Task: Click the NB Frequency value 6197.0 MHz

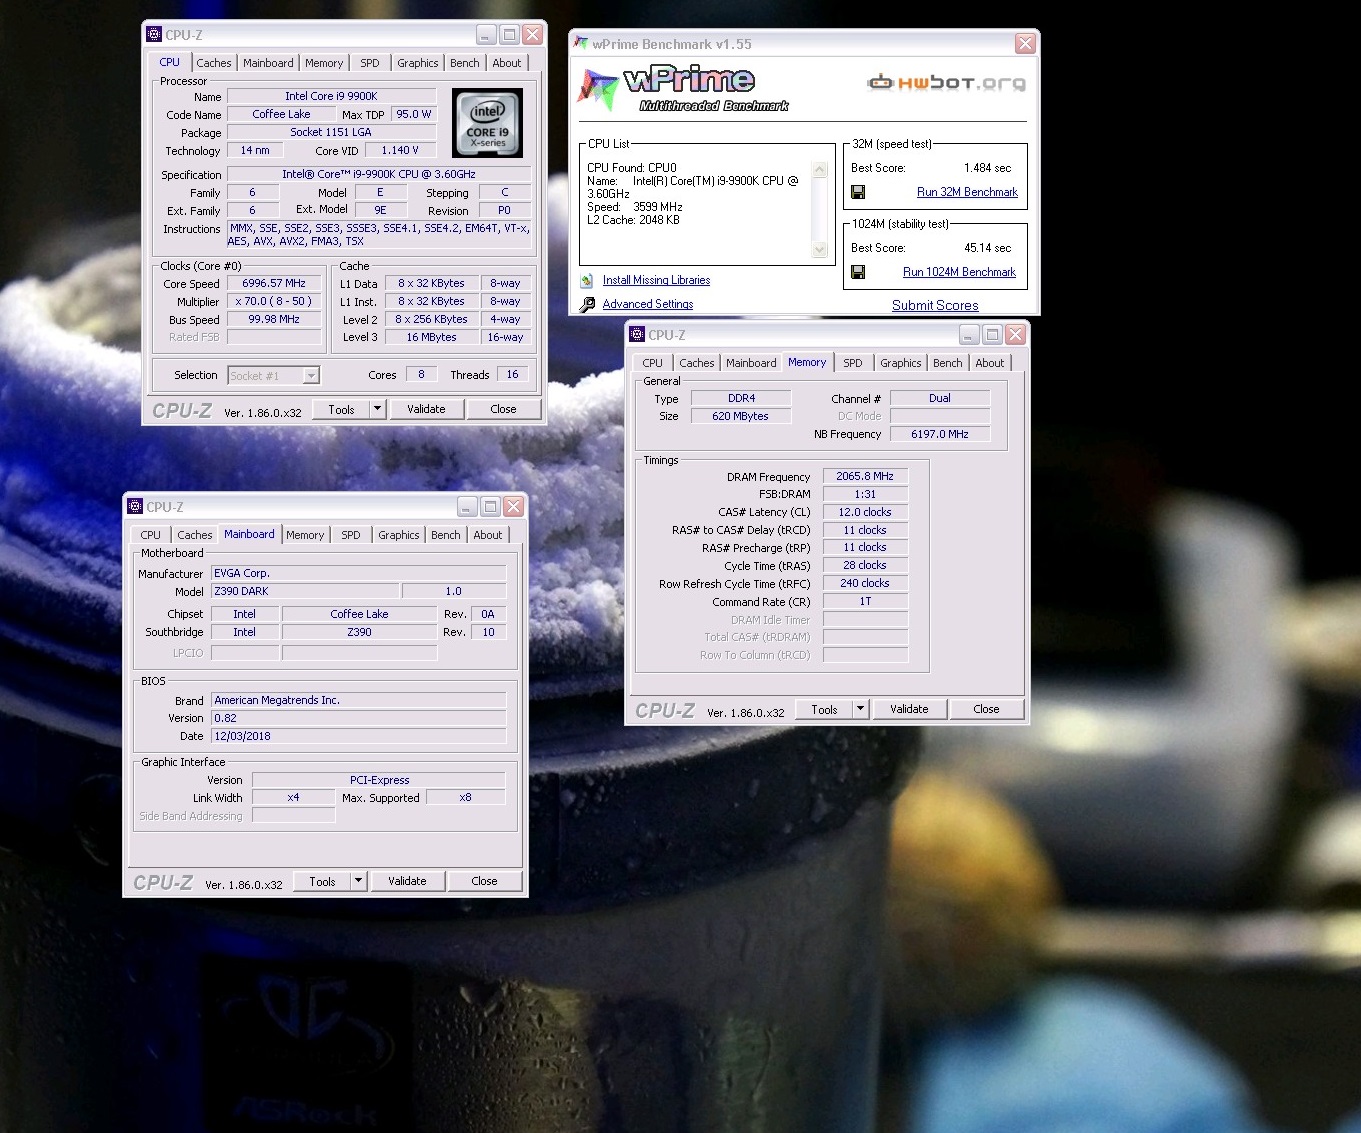Action: pyautogui.click(x=940, y=434)
